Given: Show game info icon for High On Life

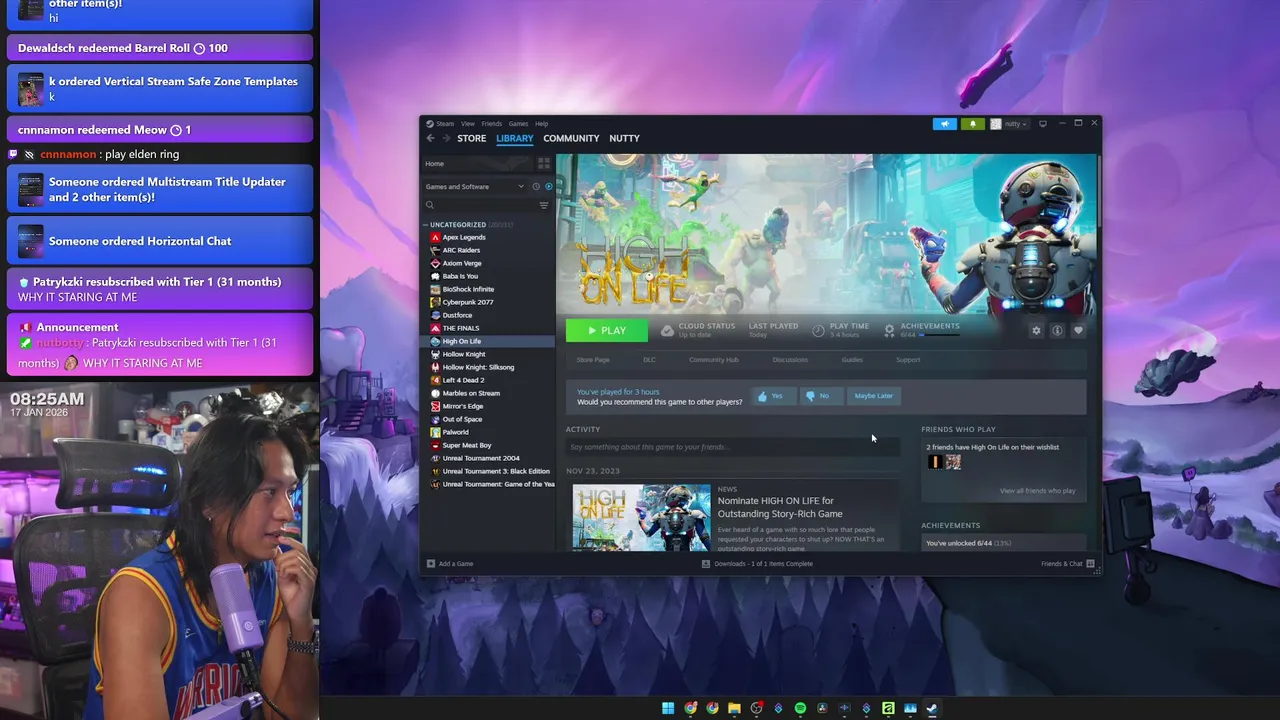Looking at the screenshot, I should [1057, 330].
